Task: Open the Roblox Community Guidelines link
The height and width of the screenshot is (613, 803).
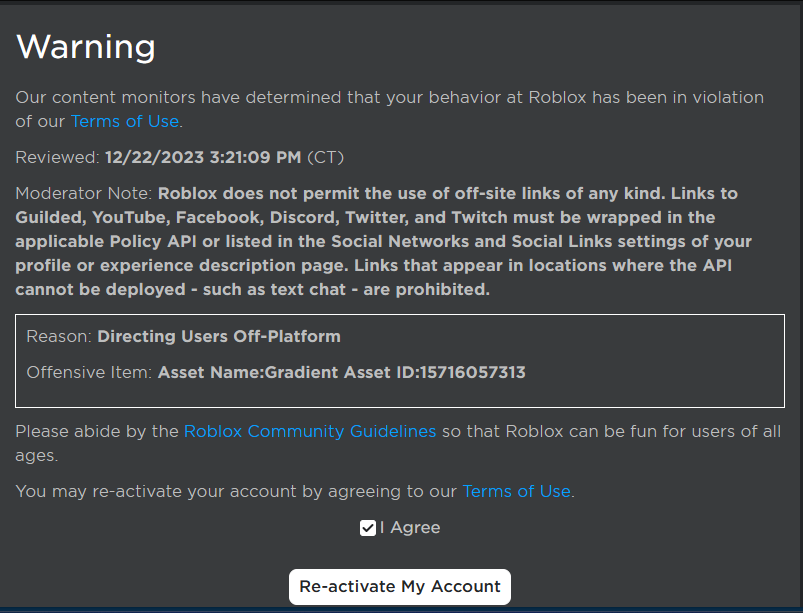Action: (x=310, y=432)
